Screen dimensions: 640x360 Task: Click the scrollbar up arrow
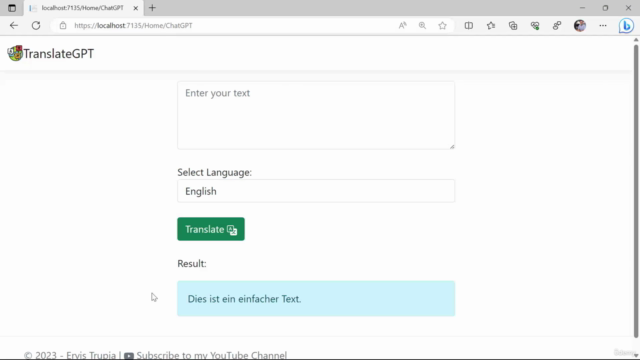[x=636, y=39]
